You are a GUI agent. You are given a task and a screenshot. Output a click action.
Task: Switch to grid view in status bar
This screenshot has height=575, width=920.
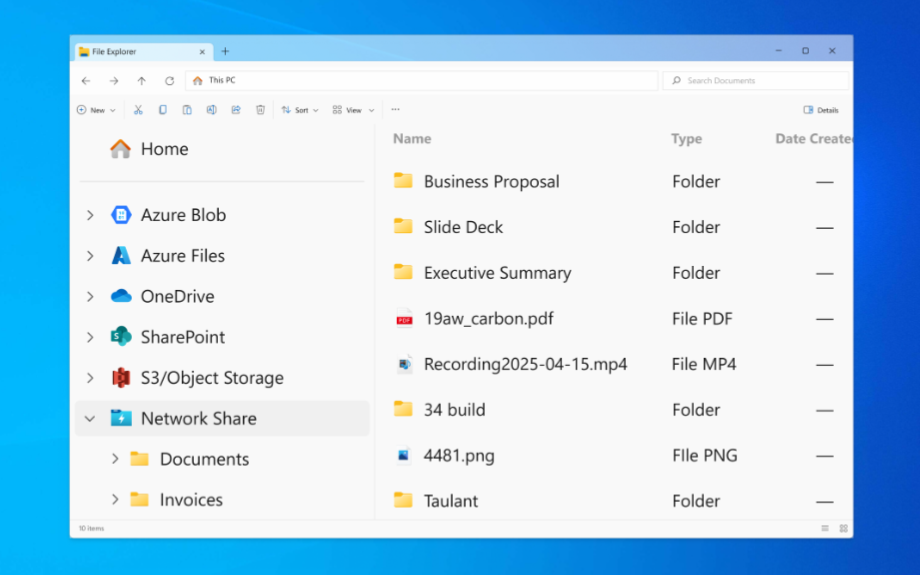tap(844, 529)
